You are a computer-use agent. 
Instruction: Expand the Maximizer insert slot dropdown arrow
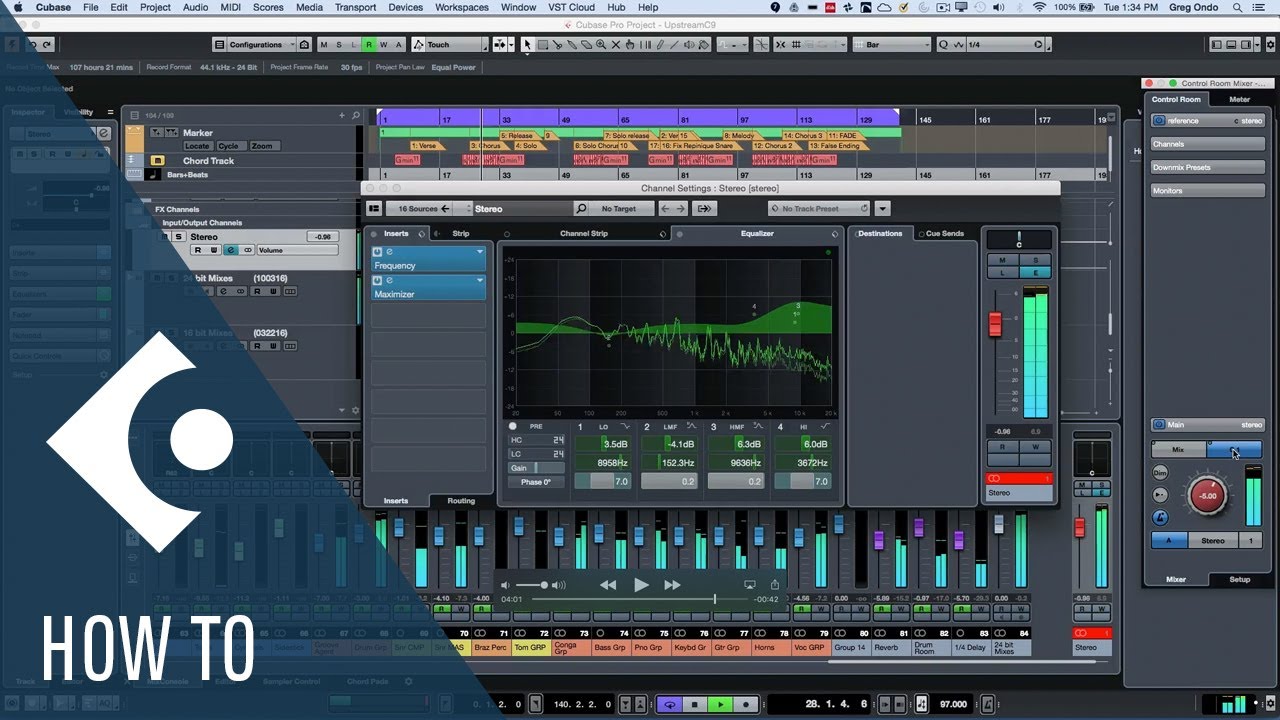[480, 280]
